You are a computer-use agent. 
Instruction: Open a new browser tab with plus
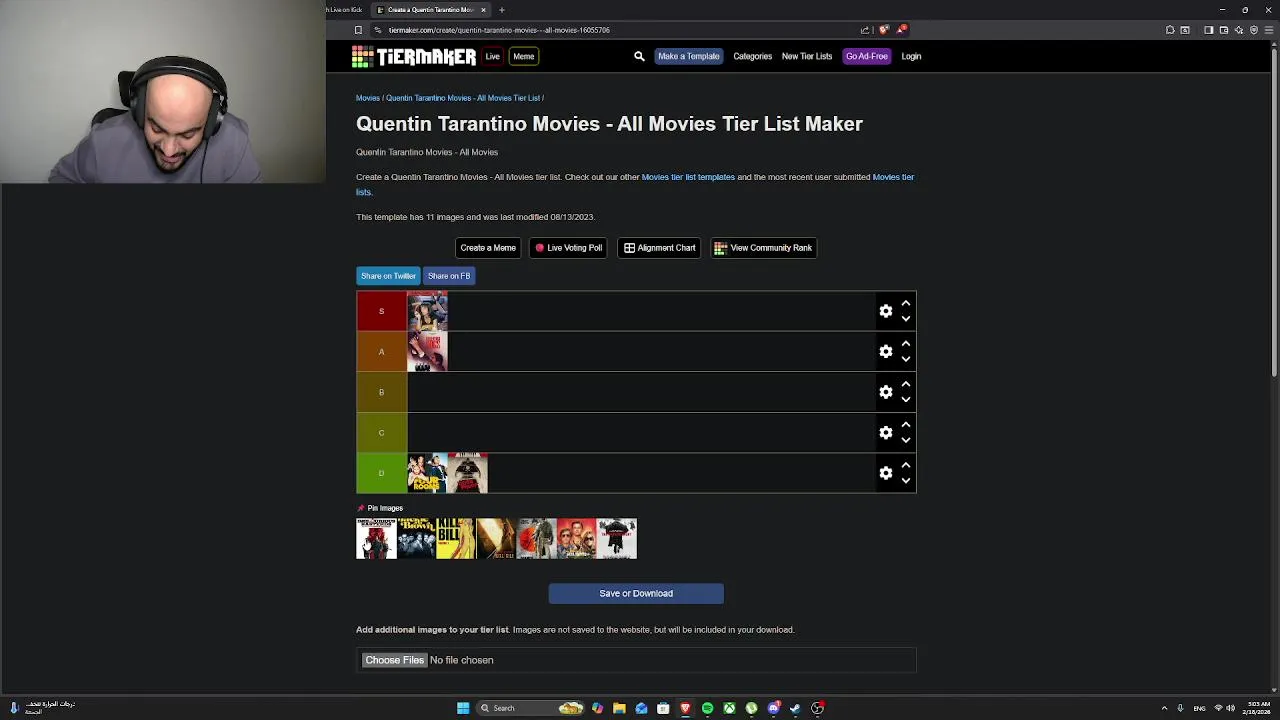point(502,10)
